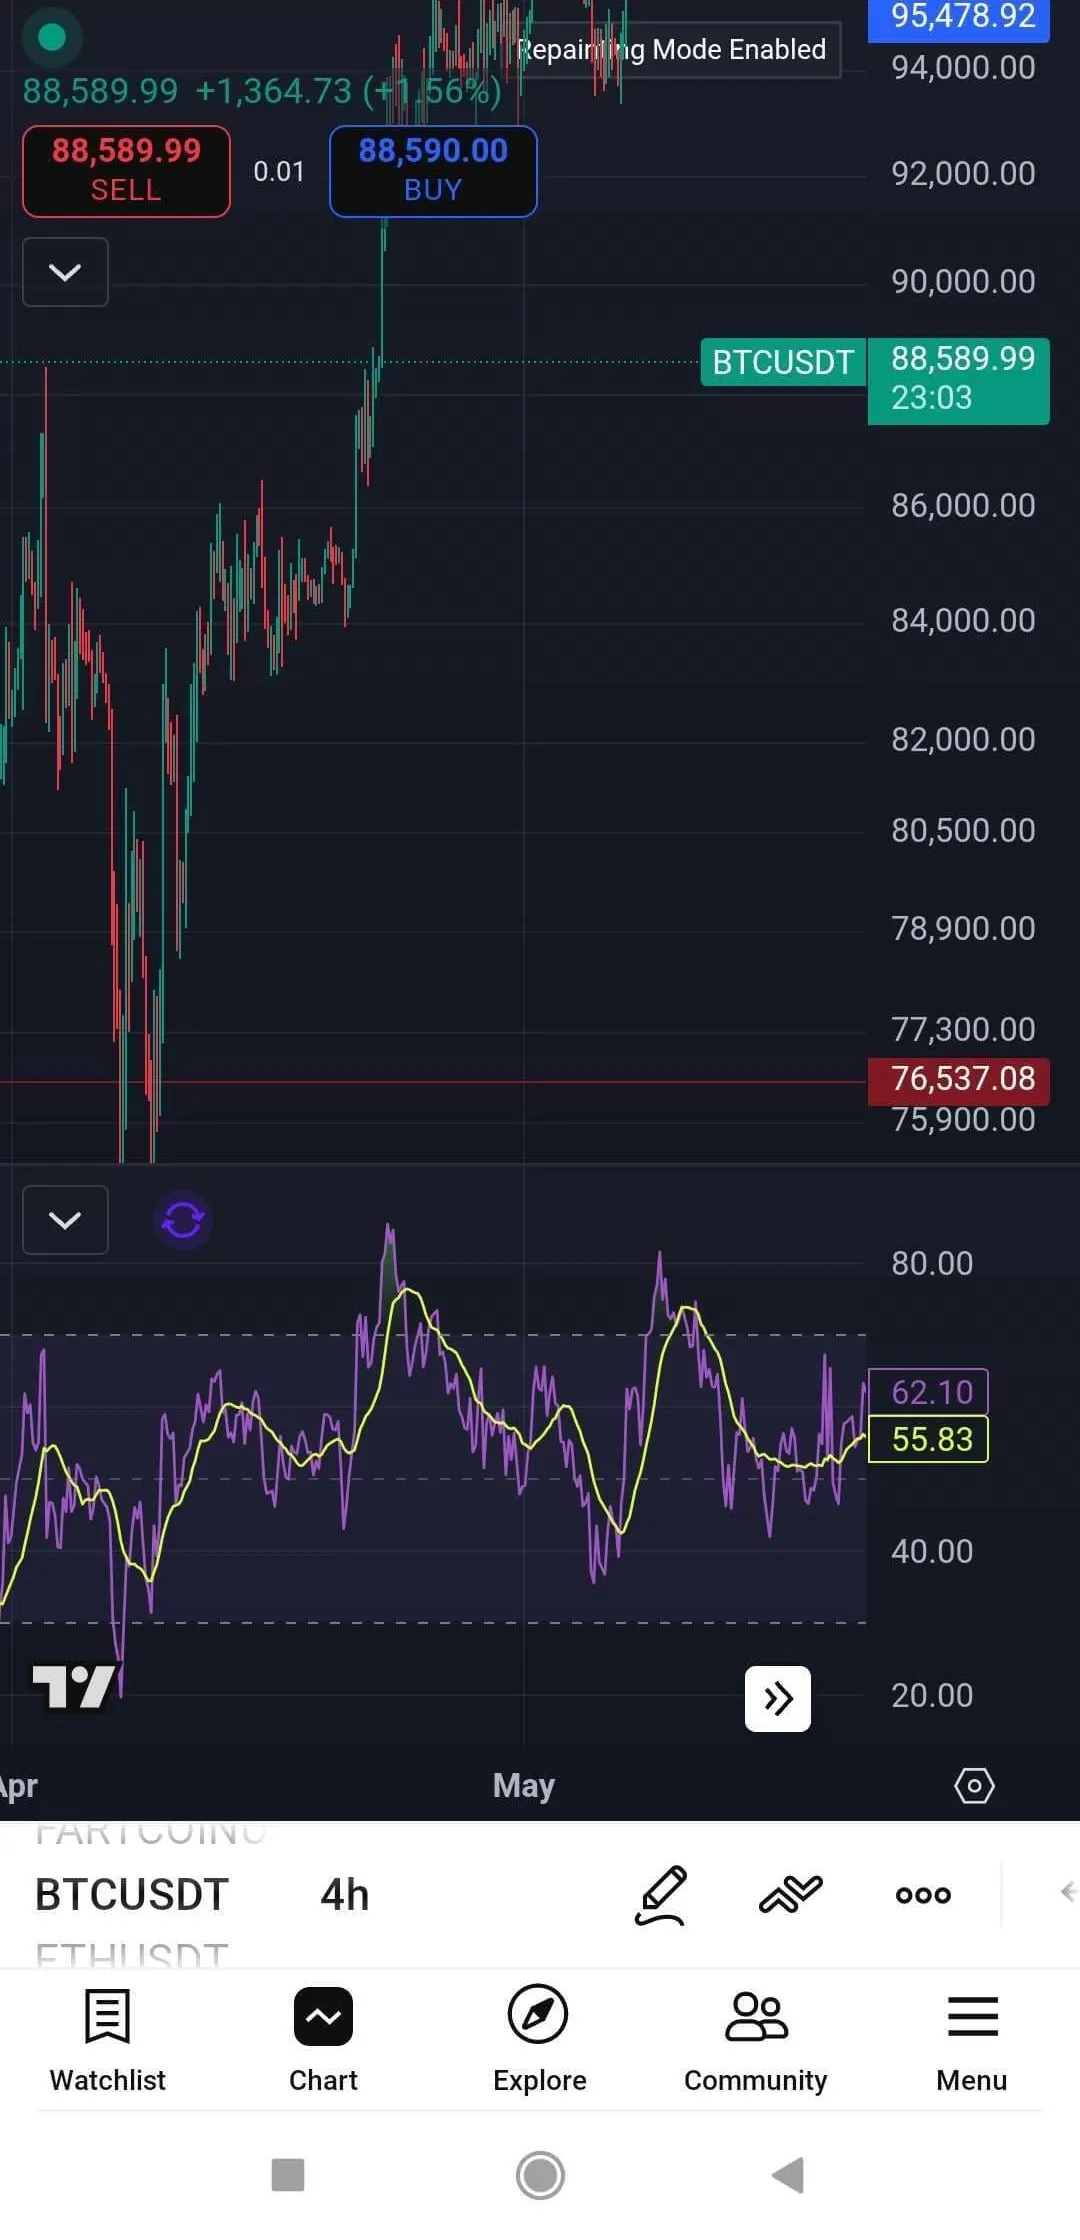The image size is (1080, 2240).
Task: Select the red 76,537.08 price line label
Action: [x=959, y=1080]
